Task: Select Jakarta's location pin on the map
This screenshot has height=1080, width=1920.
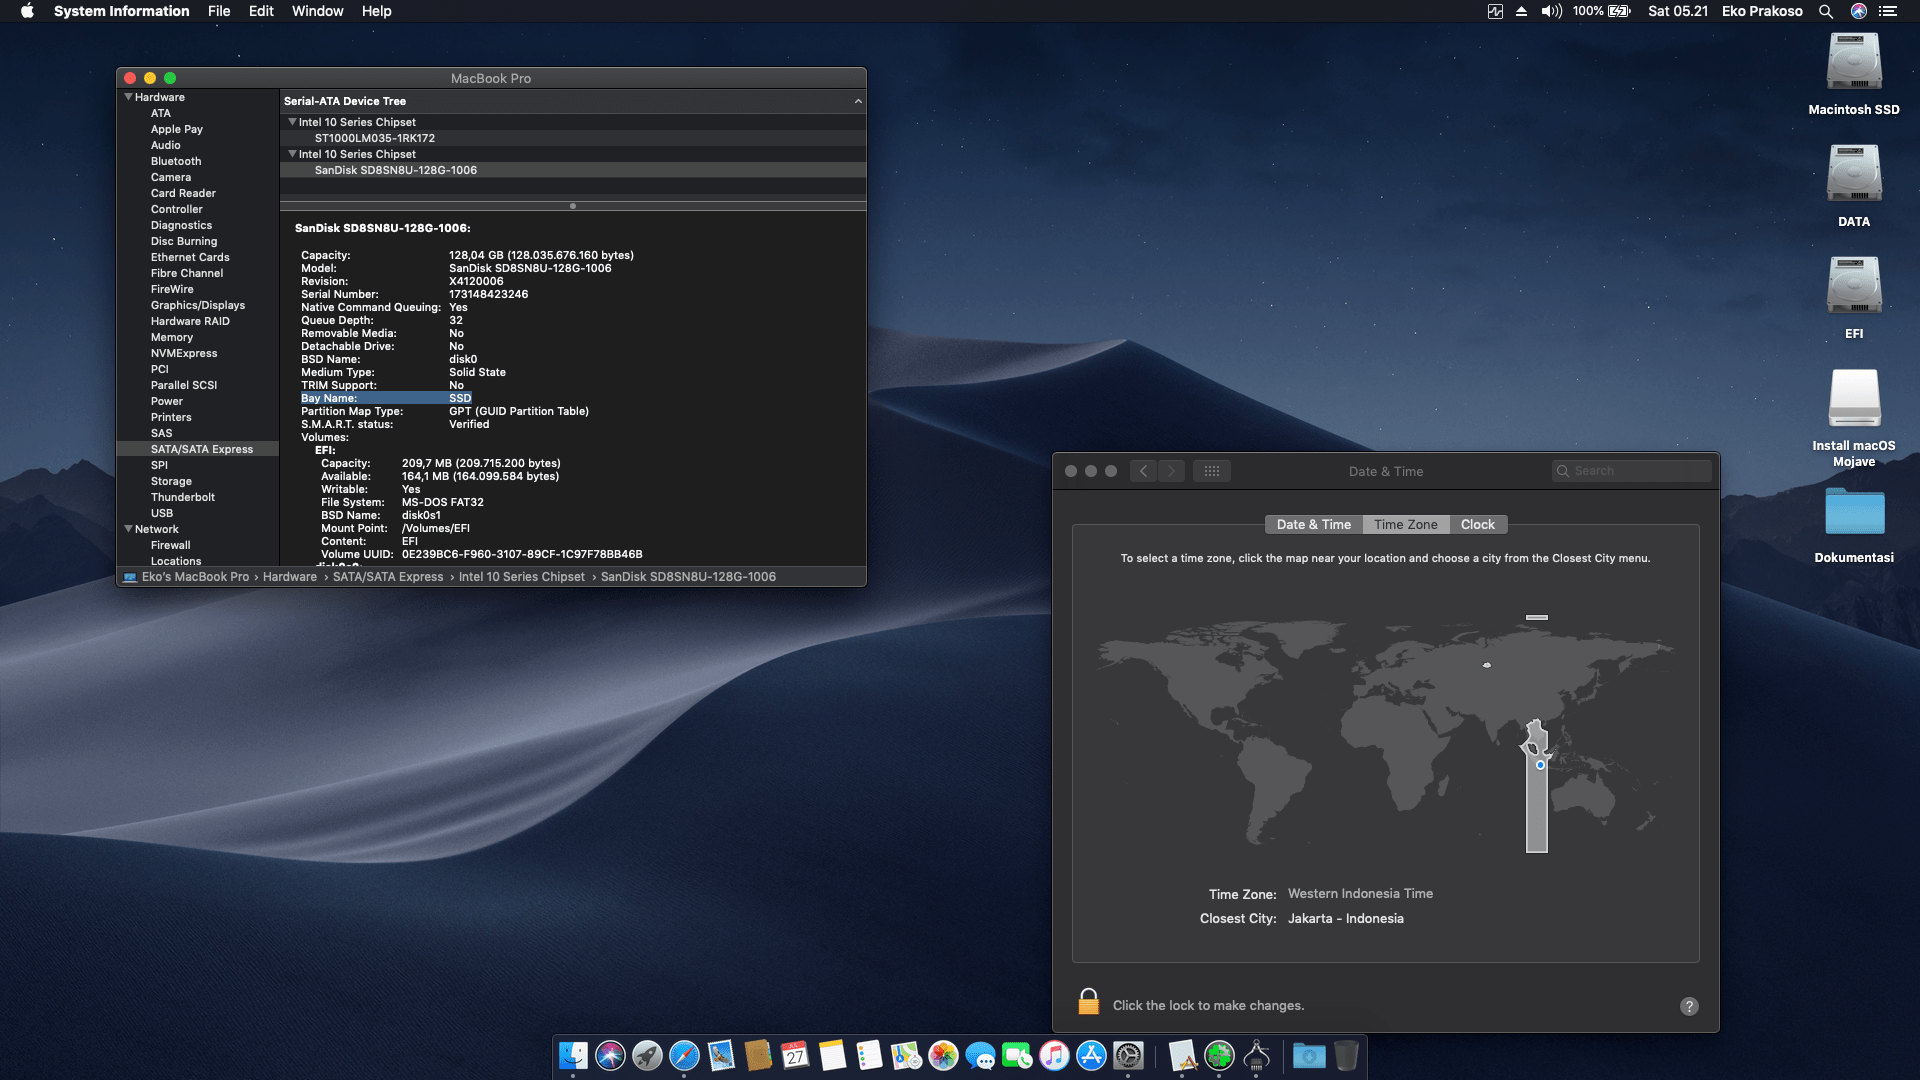Action: 1540,763
